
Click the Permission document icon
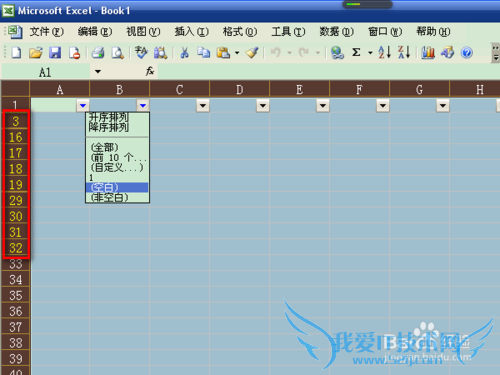click(74, 53)
